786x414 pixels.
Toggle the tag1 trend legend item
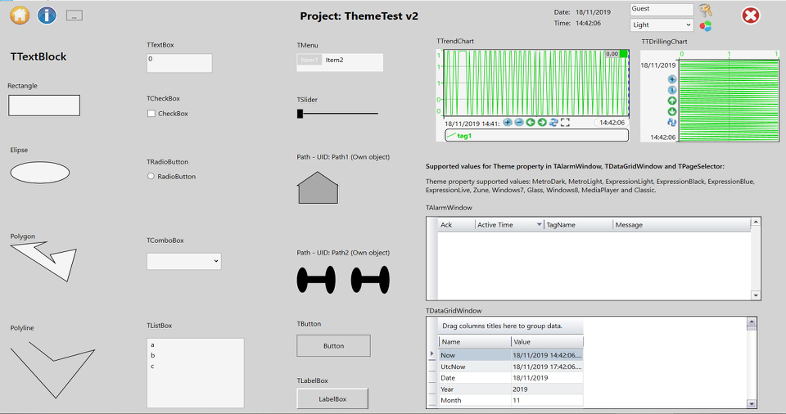[465, 135]
